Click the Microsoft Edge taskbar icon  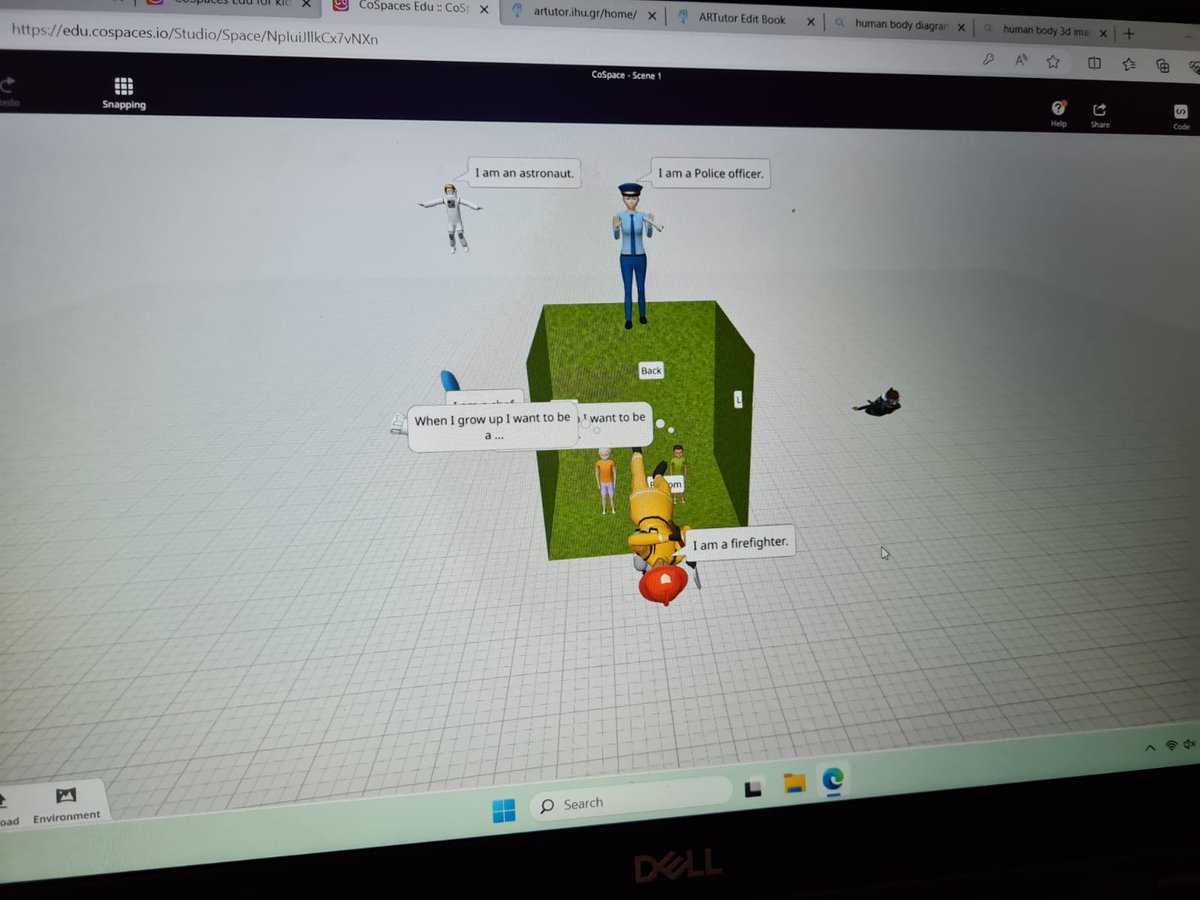click(x=832, y=779)
